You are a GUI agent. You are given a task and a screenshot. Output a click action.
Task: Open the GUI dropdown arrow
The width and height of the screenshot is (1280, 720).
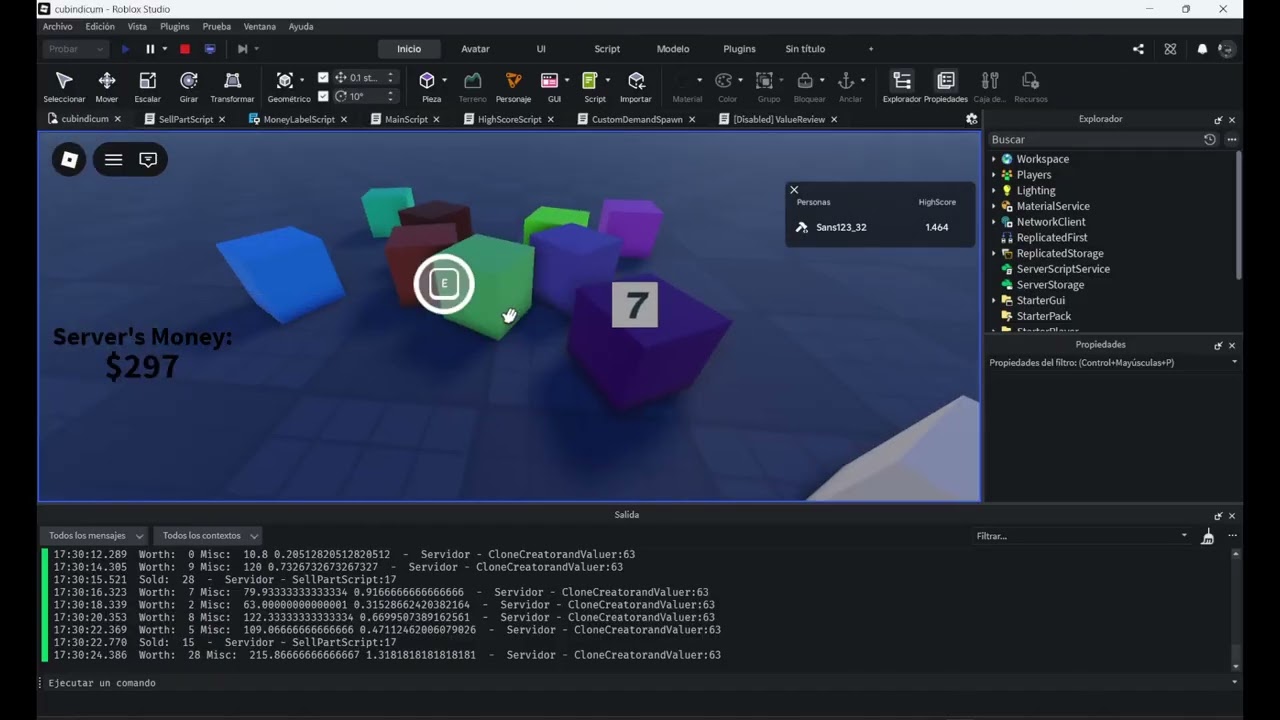pyautogui.click(x=567, y=80)
